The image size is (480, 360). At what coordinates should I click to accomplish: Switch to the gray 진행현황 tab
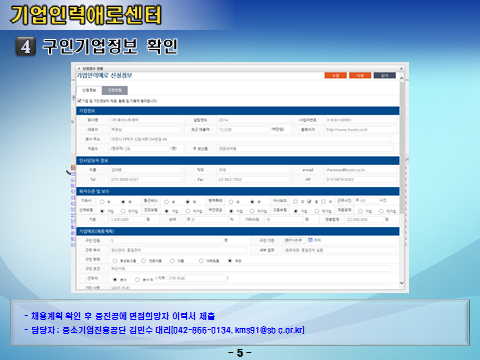(x=115, y=90)
